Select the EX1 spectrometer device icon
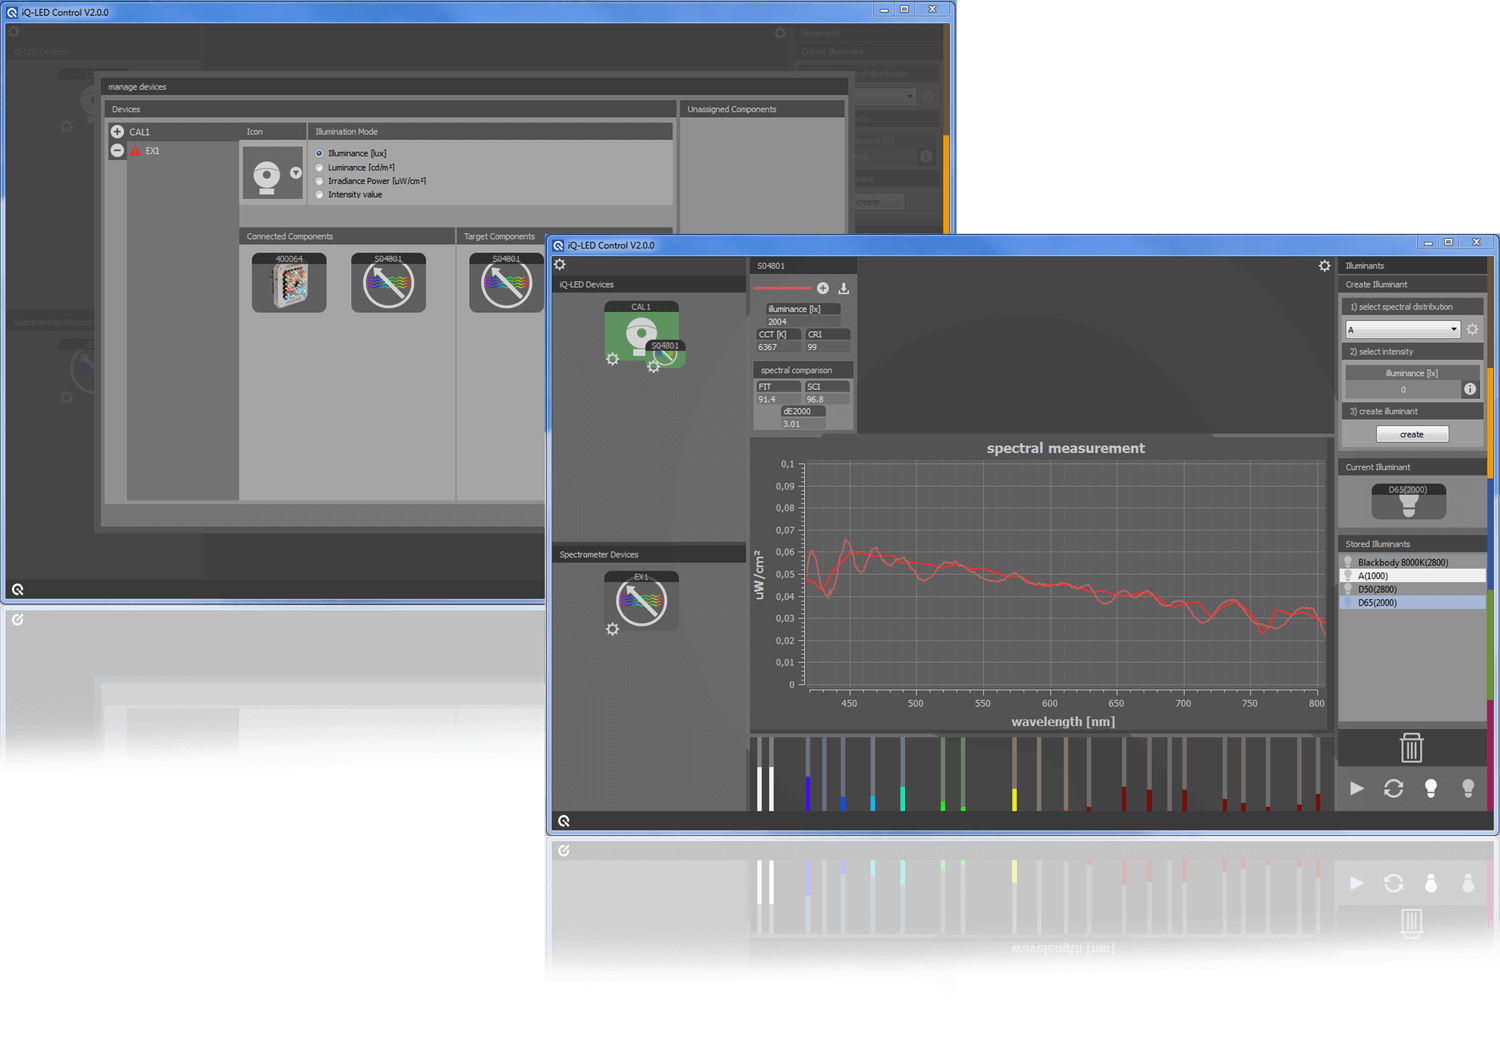This screenshot has height=1040, width=1500. click(x=641, y=600)
